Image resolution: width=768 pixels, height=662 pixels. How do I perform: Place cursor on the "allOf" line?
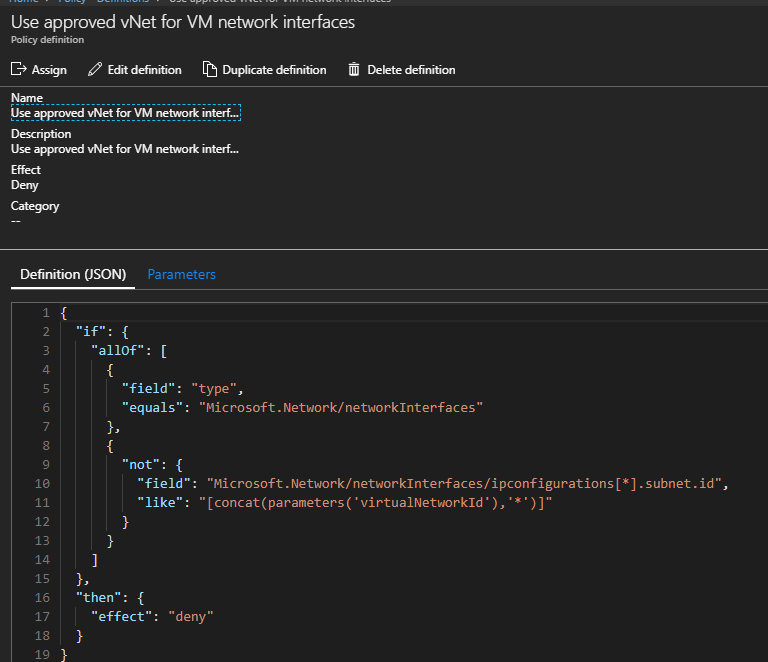[x=119, y=350]
